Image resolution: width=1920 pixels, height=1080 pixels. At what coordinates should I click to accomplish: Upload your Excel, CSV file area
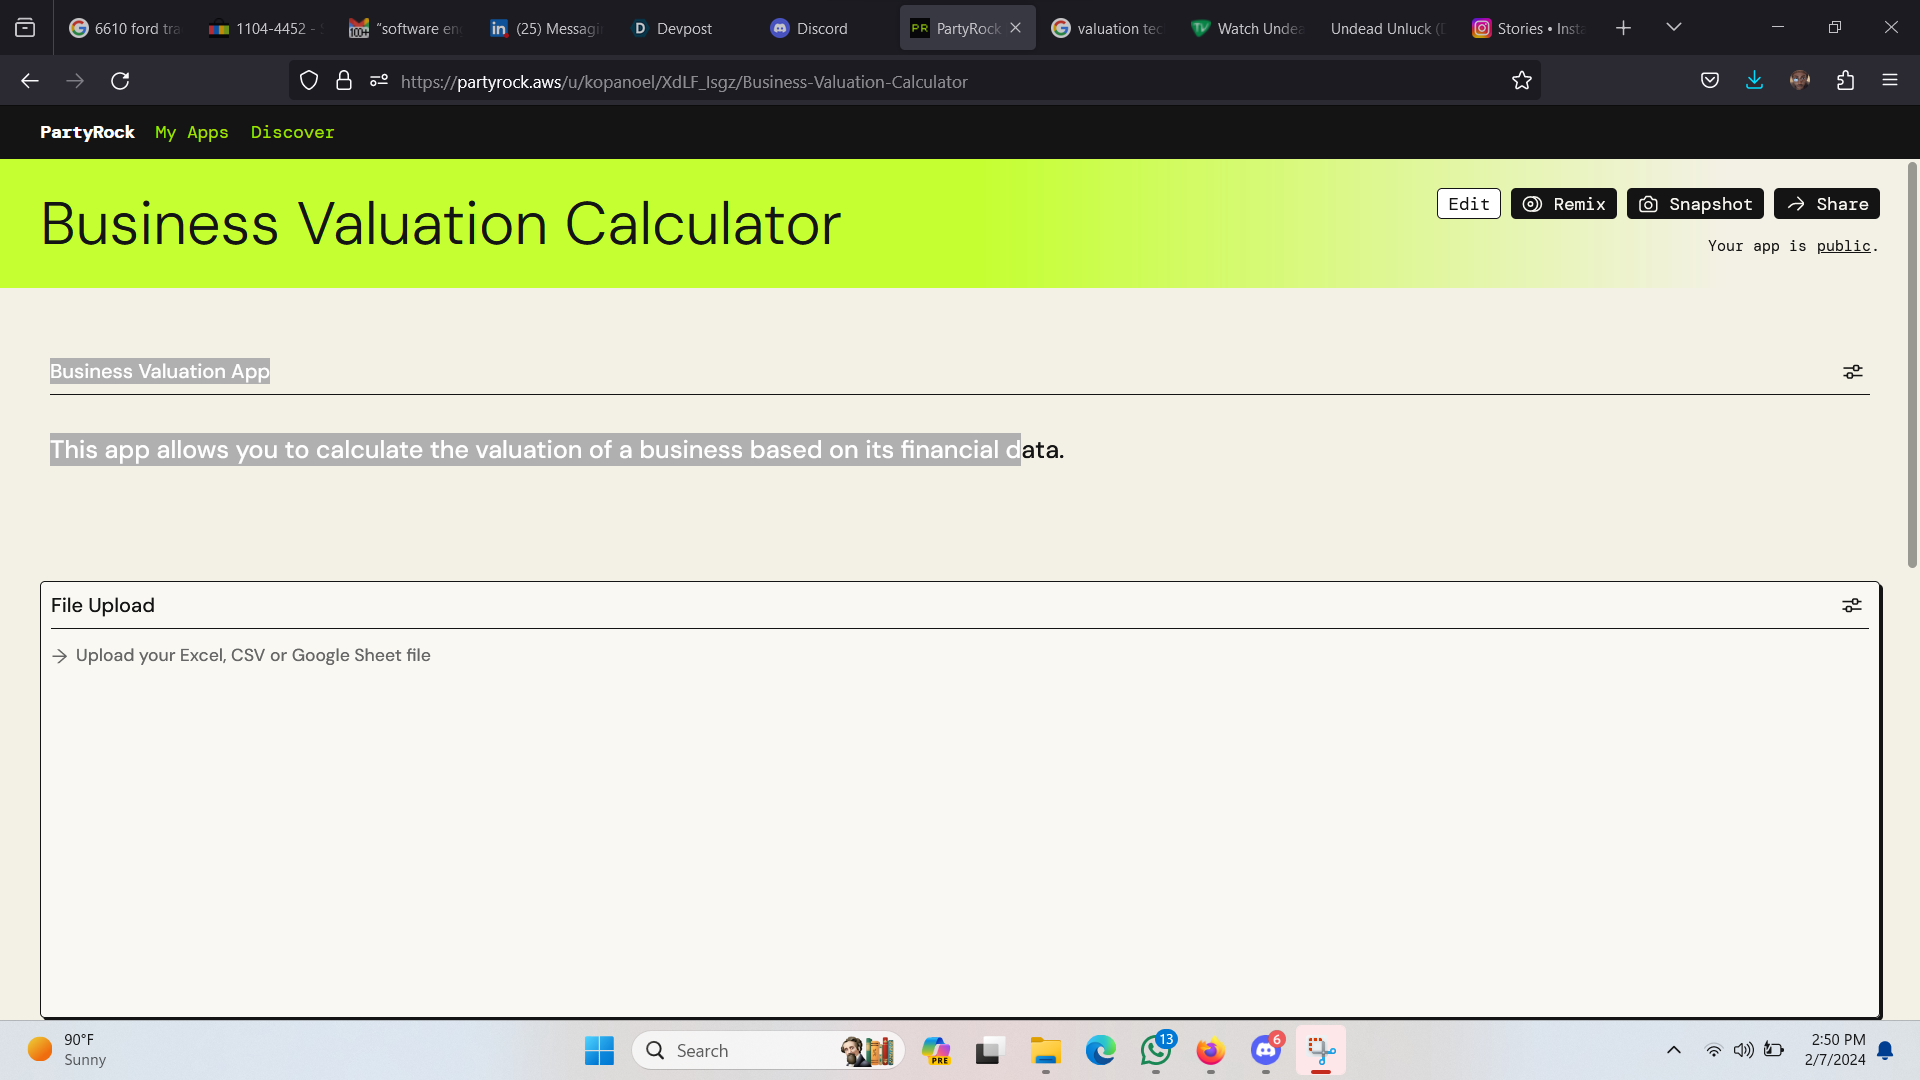(x=253, y=655)
